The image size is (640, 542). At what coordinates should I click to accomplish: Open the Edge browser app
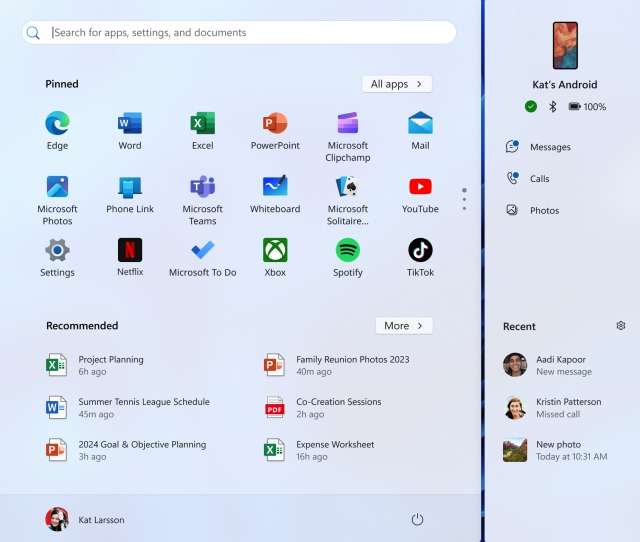coord(57,131)
